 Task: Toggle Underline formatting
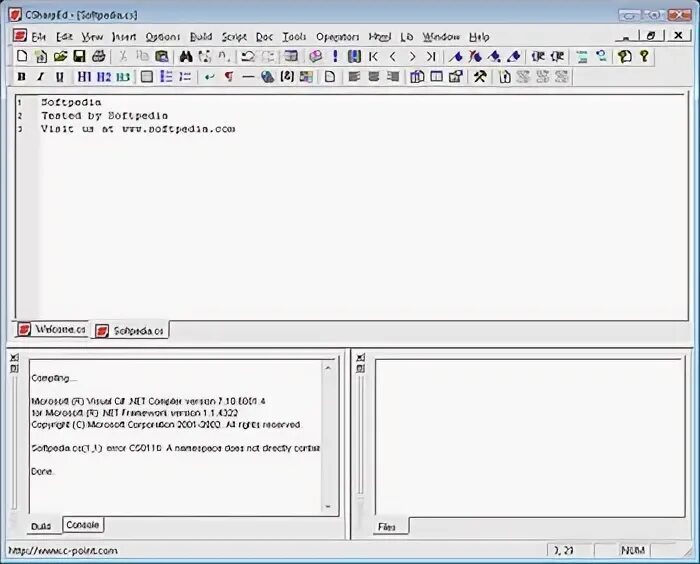pyautogui.click(x=60, y=77)
